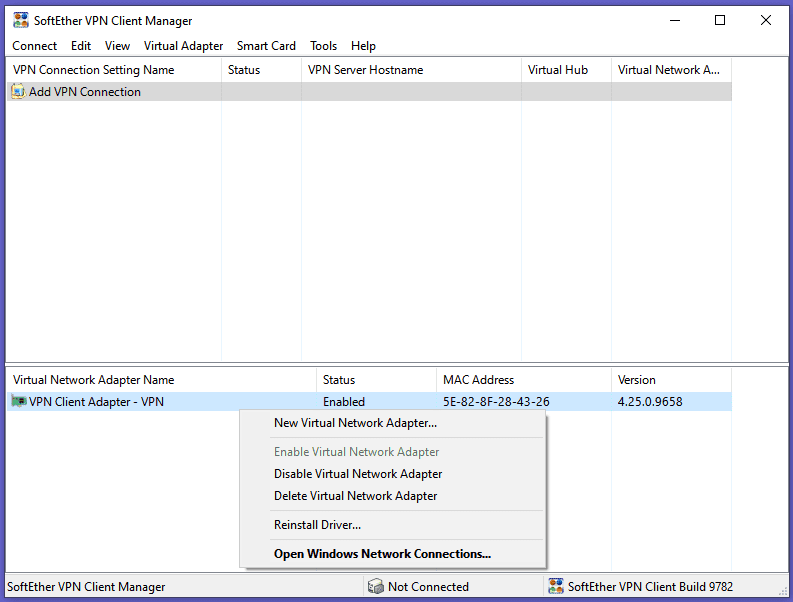Click the Enabled status cell
The width and height of the screenshot is (793, 602).
pos(344,402)
